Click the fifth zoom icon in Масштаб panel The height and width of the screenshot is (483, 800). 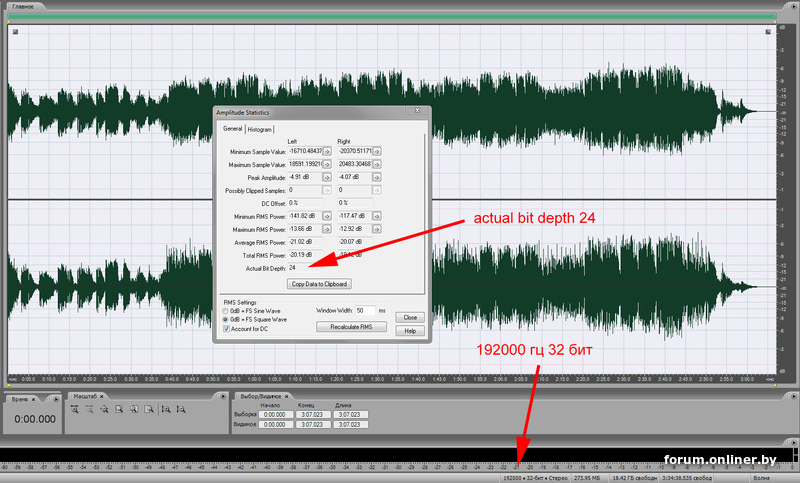tap(134, 409)
